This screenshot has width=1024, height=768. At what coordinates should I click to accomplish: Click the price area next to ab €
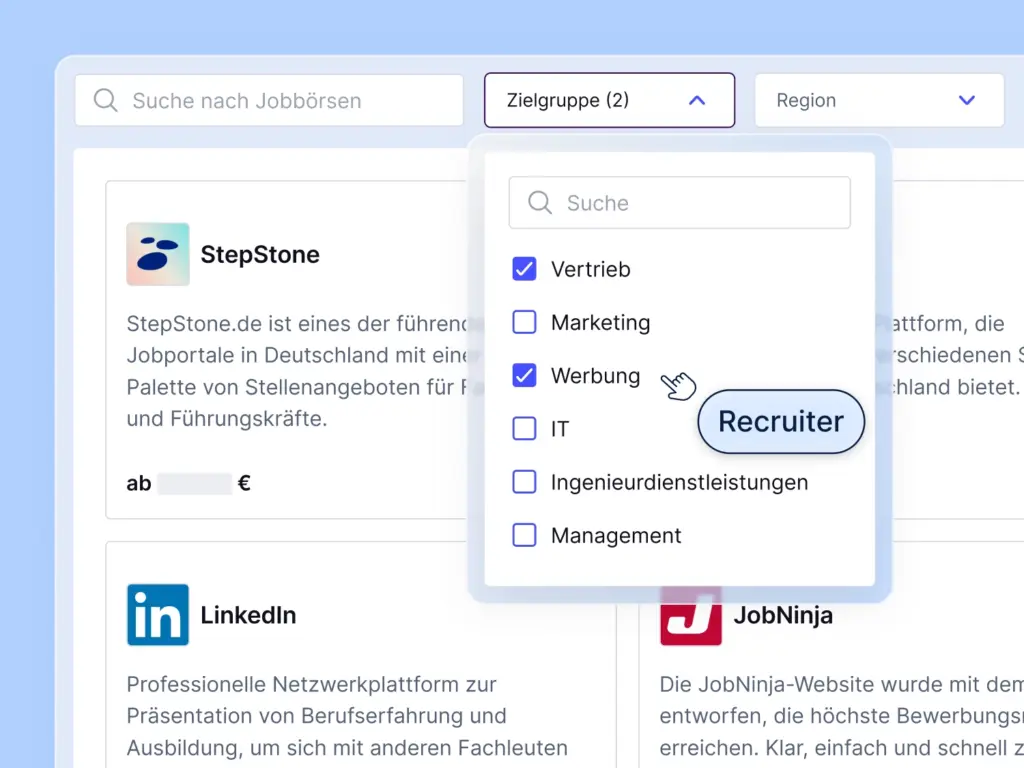coord(197,483)
